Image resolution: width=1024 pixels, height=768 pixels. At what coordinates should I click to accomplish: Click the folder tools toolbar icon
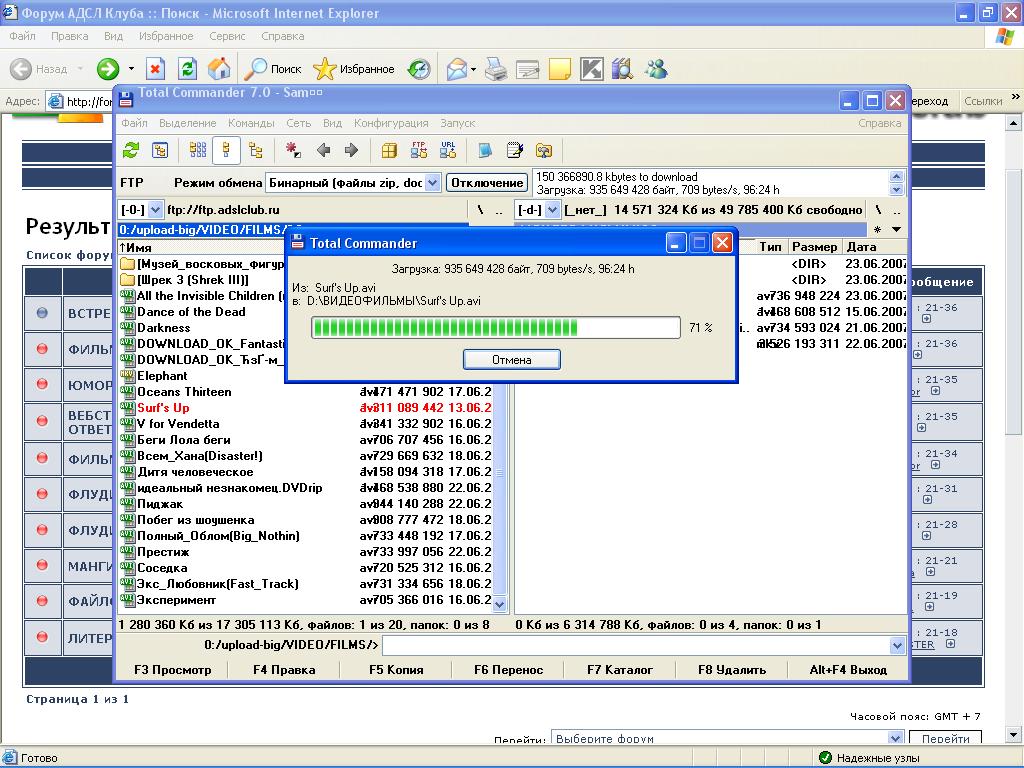(x=543, y=151)
